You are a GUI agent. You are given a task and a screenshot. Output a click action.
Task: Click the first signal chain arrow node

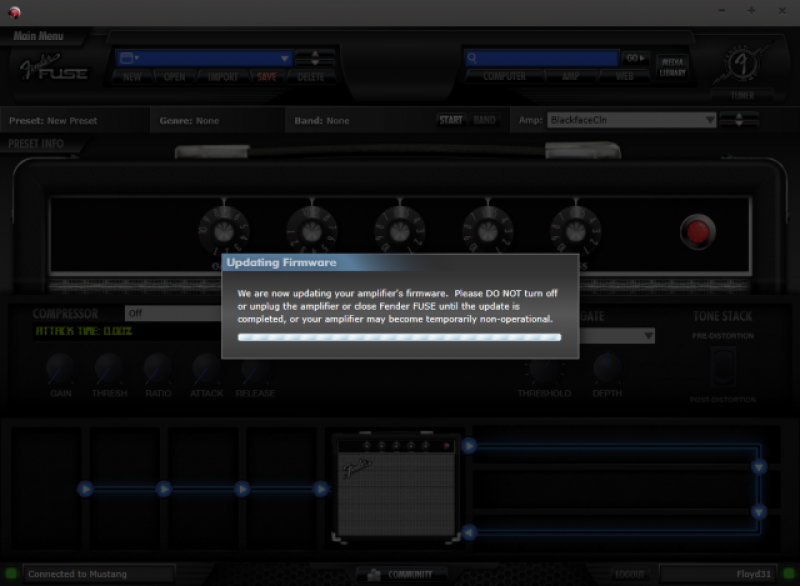pyautogui.click(x=86, y=489)
